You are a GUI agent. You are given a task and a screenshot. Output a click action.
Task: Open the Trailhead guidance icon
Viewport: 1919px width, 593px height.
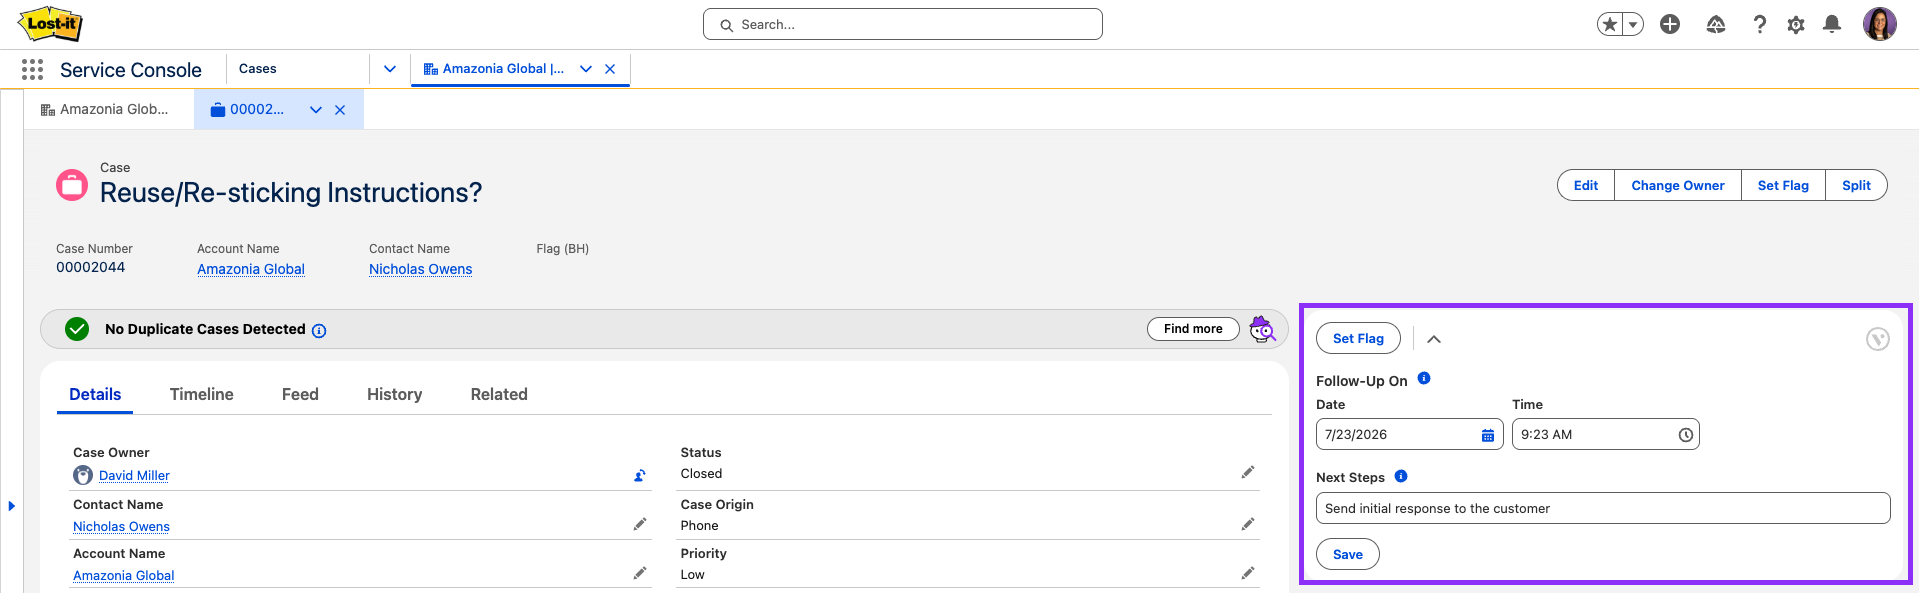coord(1716,24)
